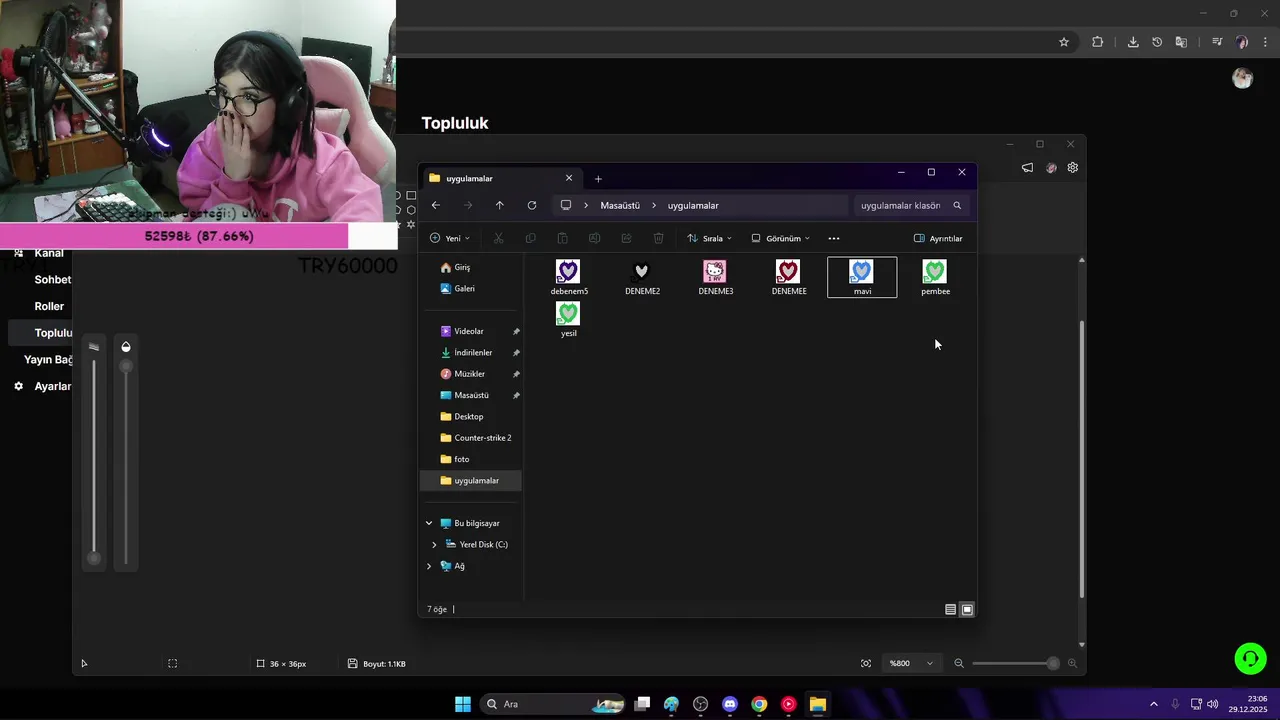Open Chrome extensions puzzle icon

(x=1098, y=42)
